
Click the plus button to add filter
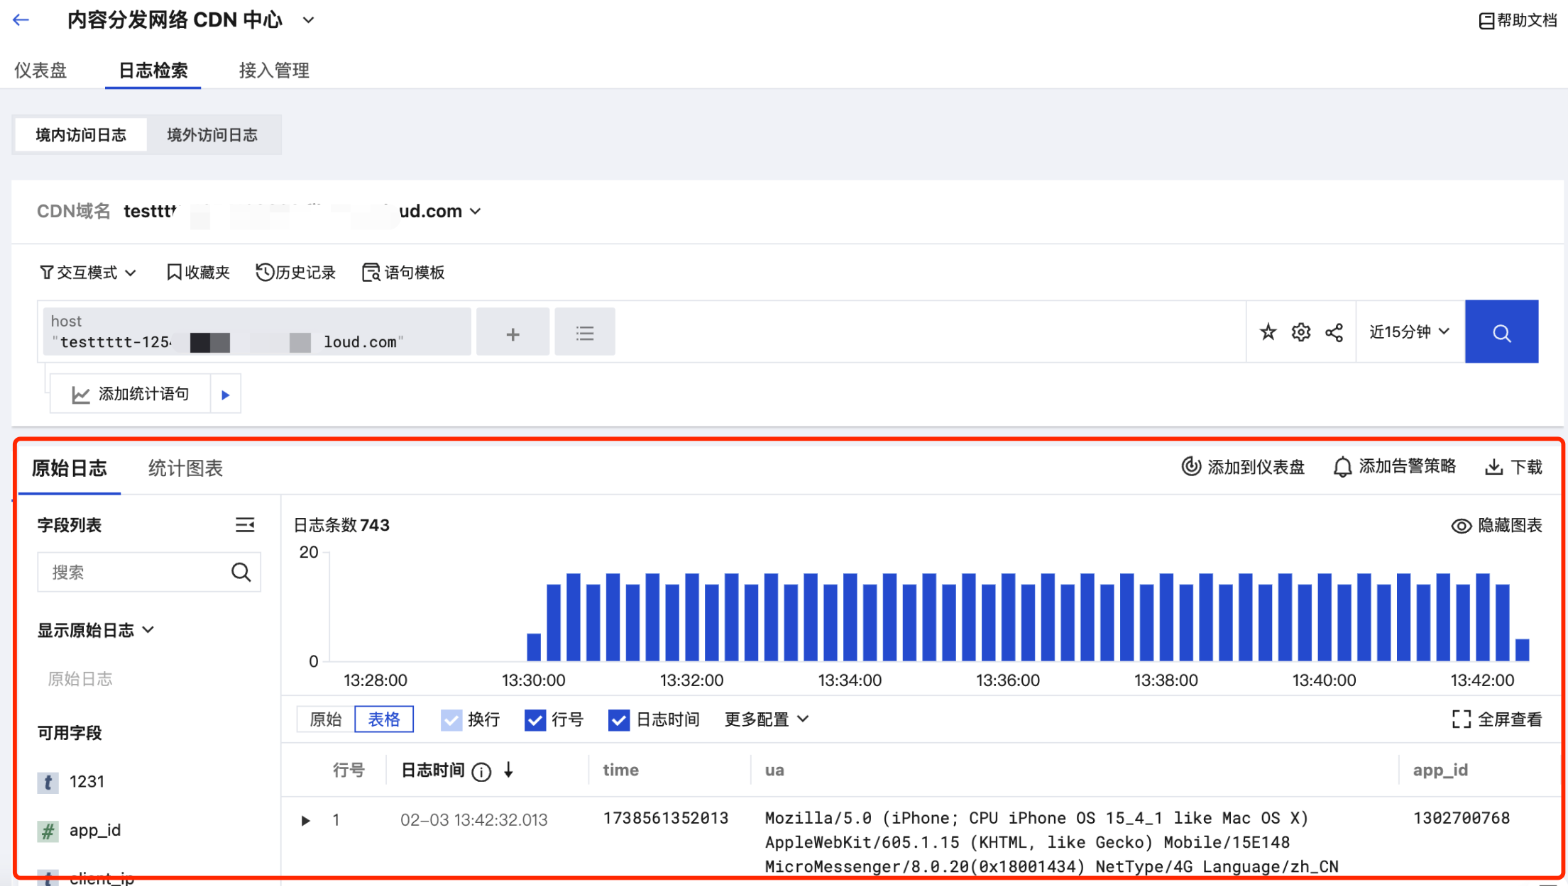click(x=512, y=333)
